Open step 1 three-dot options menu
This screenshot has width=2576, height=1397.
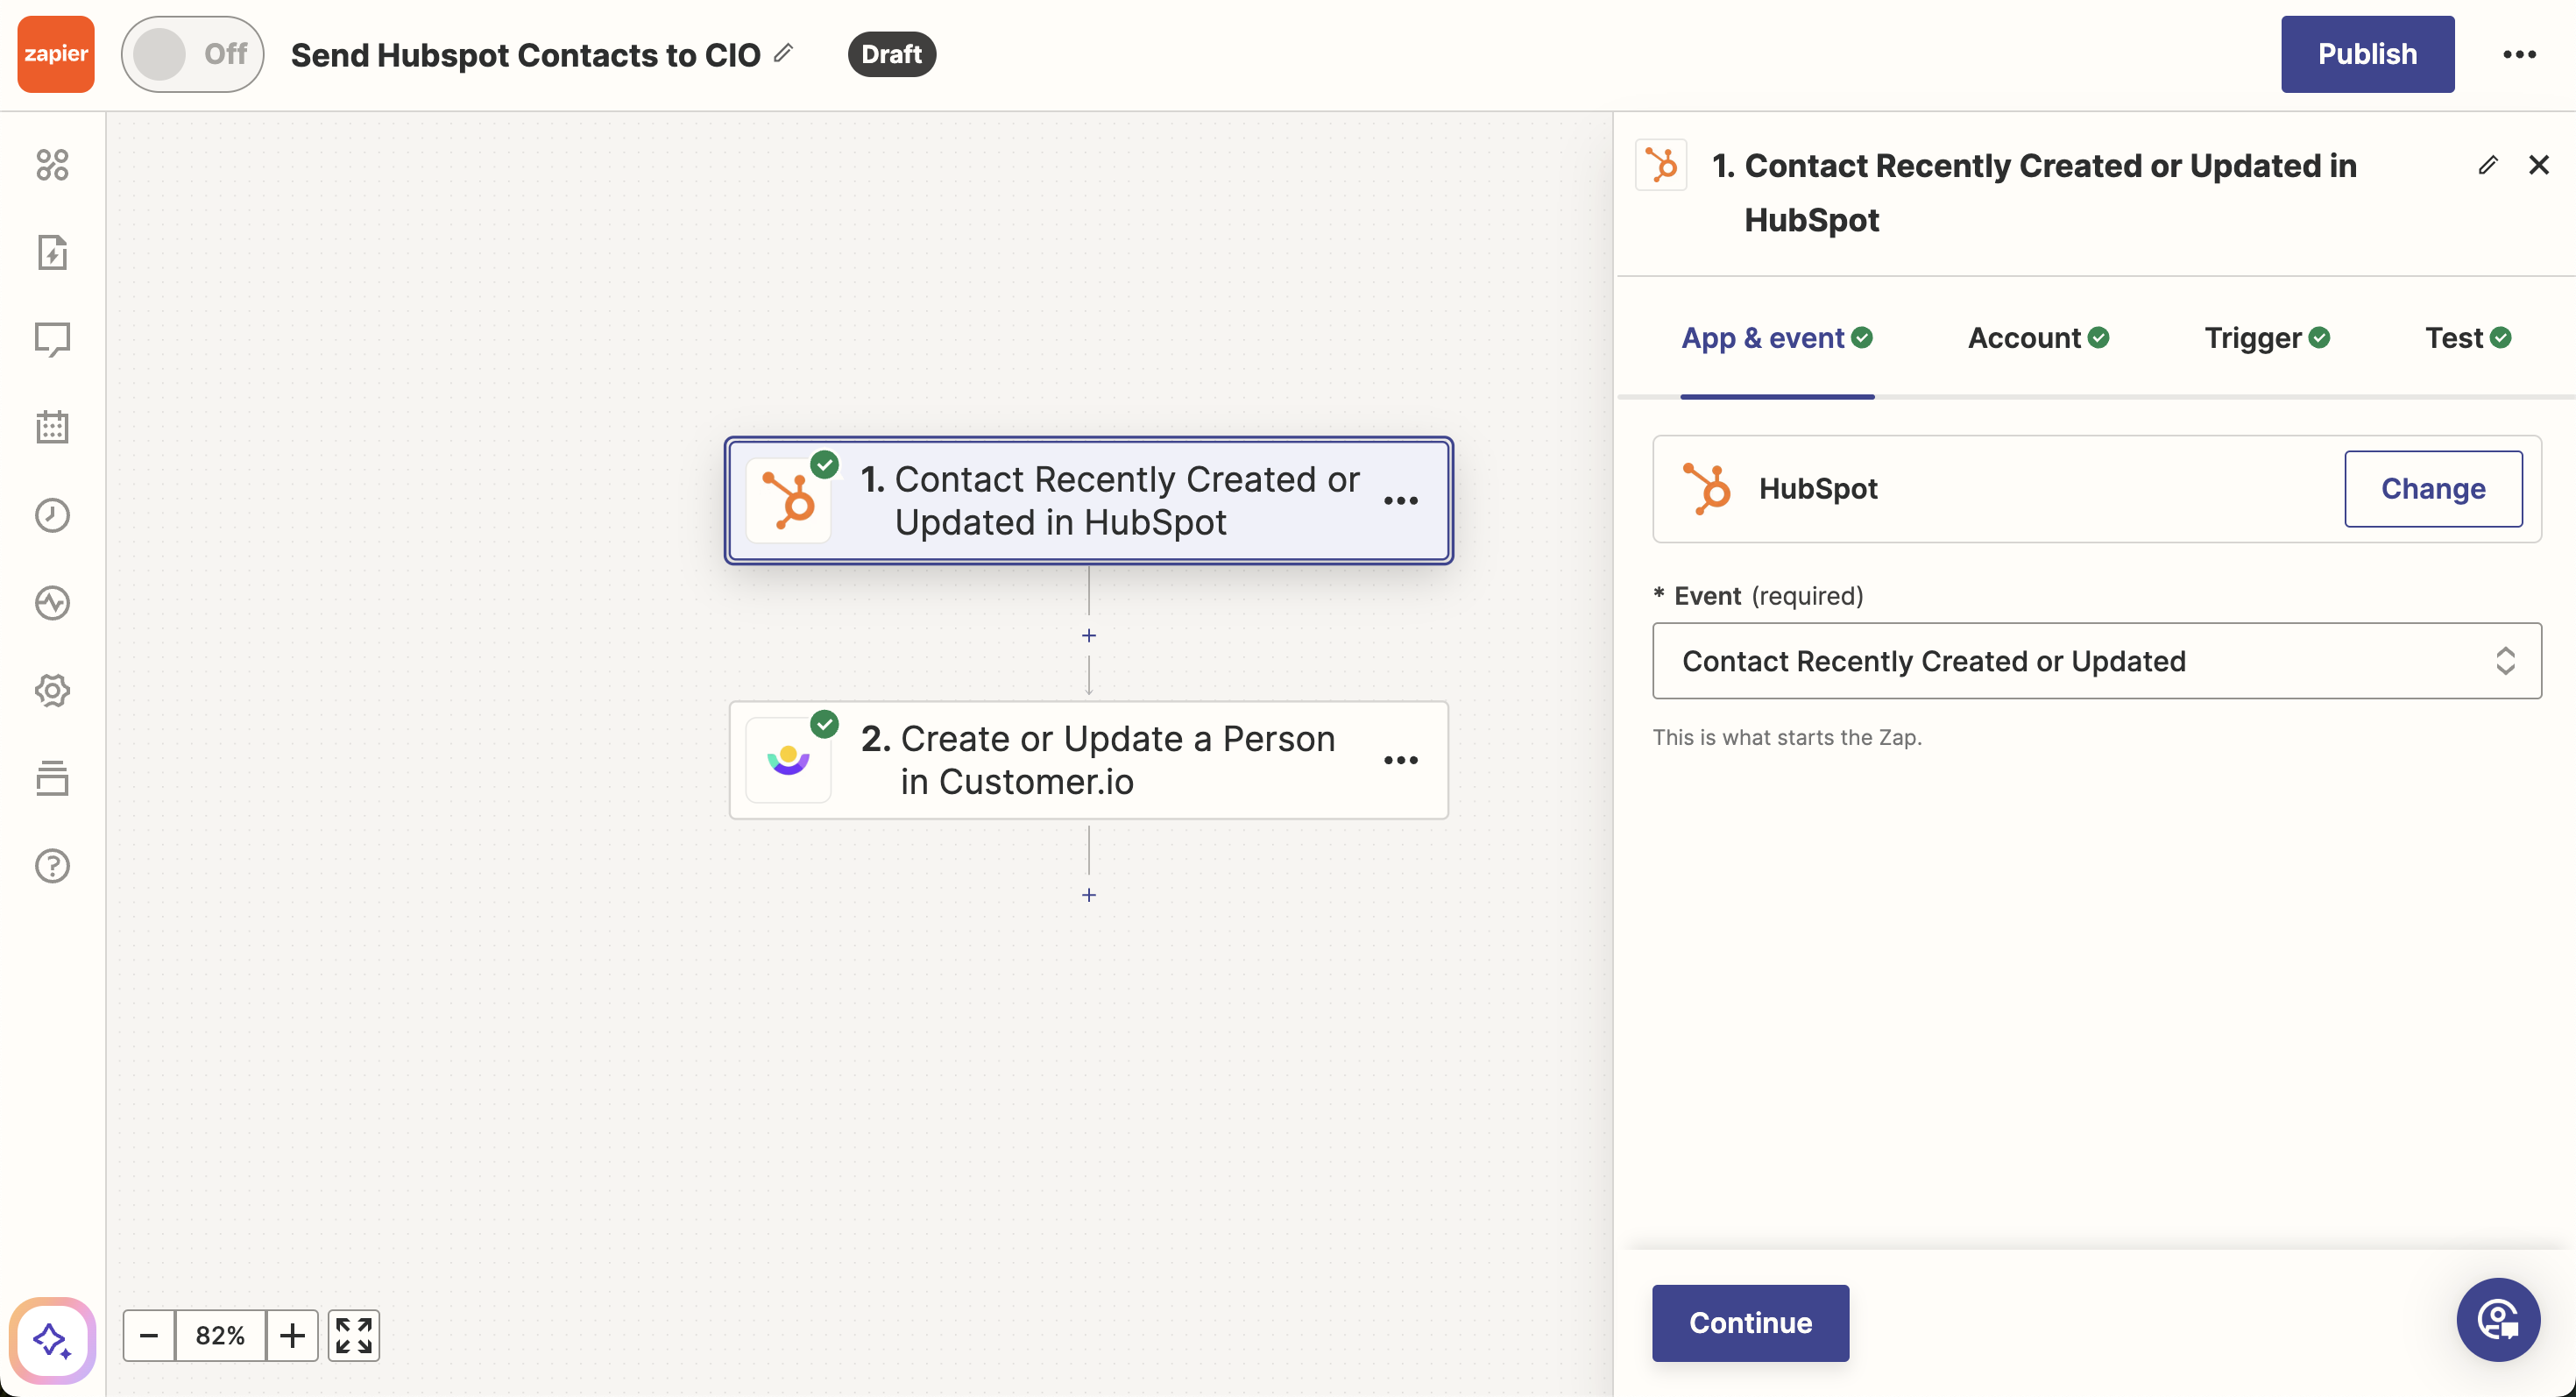coord(1400,500)
